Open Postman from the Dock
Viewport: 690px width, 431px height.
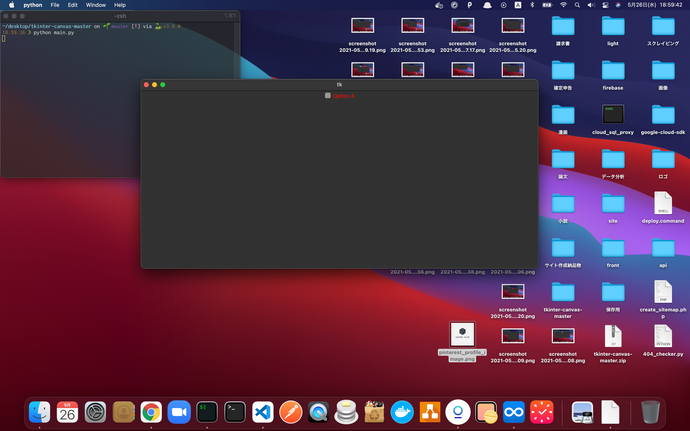click(291, 412)
